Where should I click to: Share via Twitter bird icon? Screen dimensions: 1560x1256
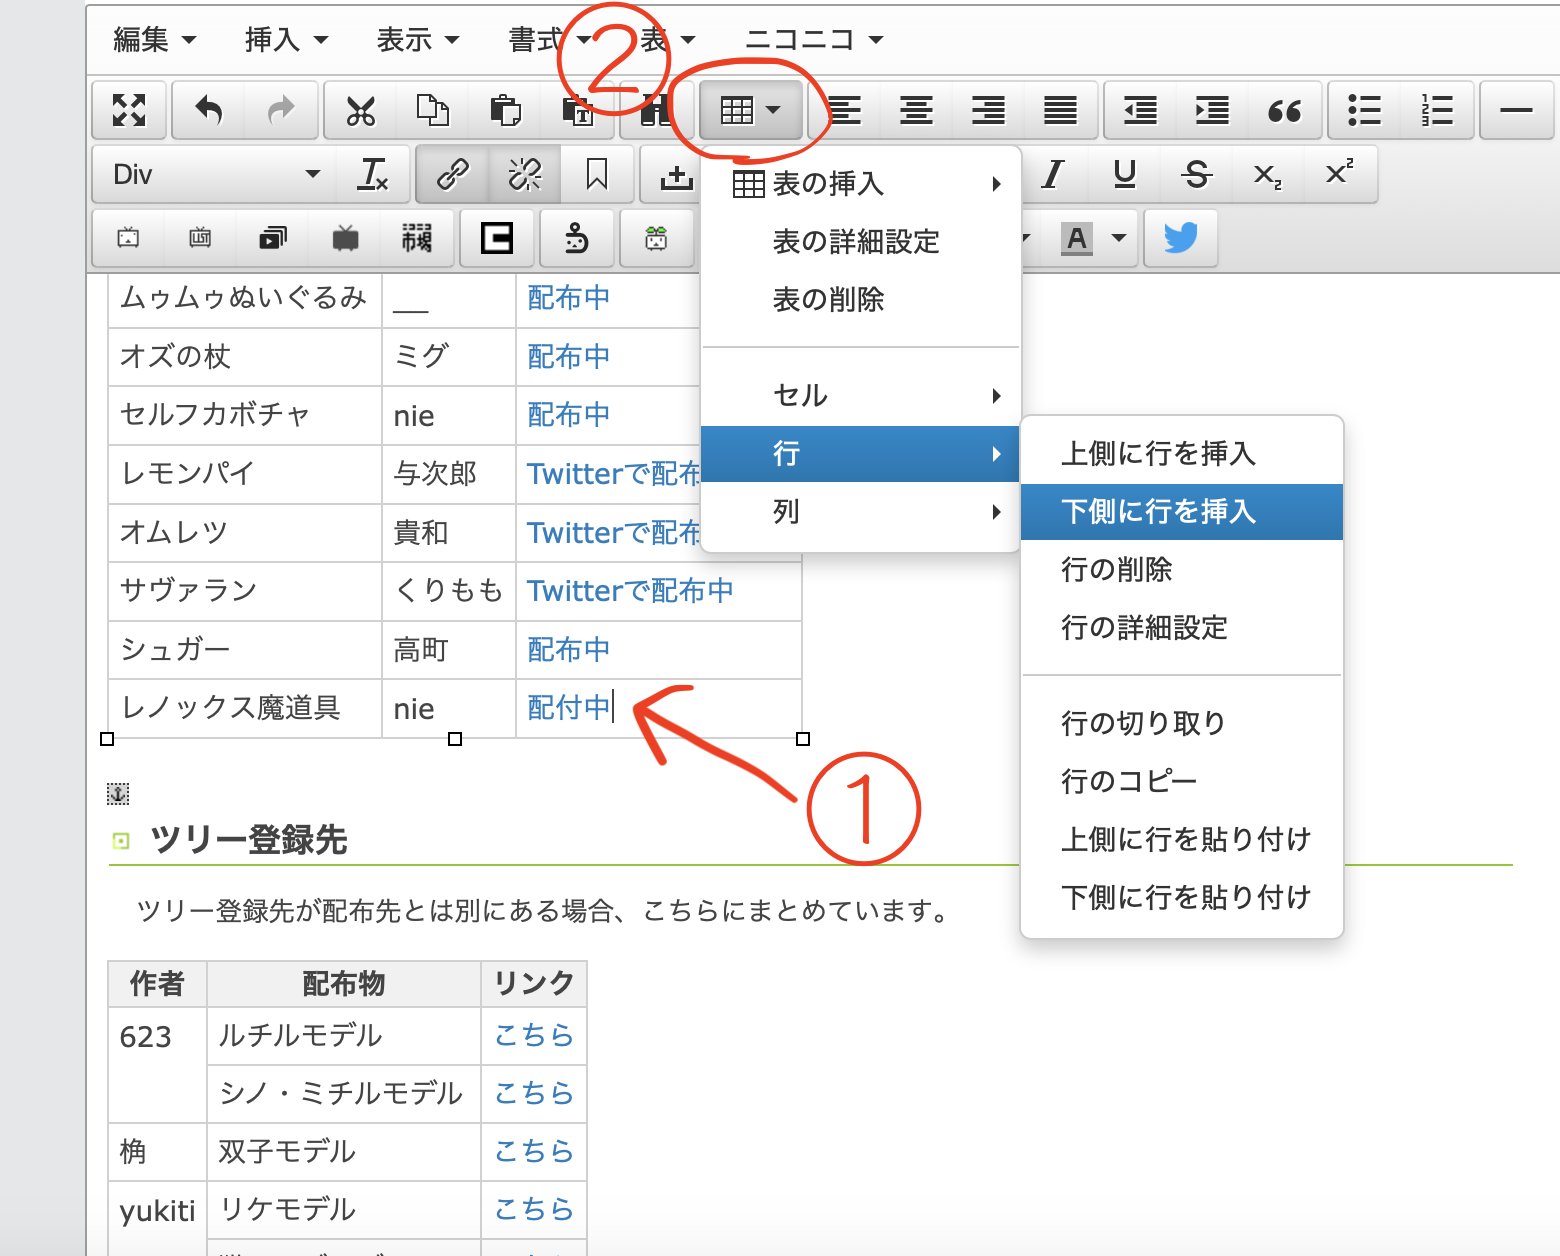[x=1181, y=238]
